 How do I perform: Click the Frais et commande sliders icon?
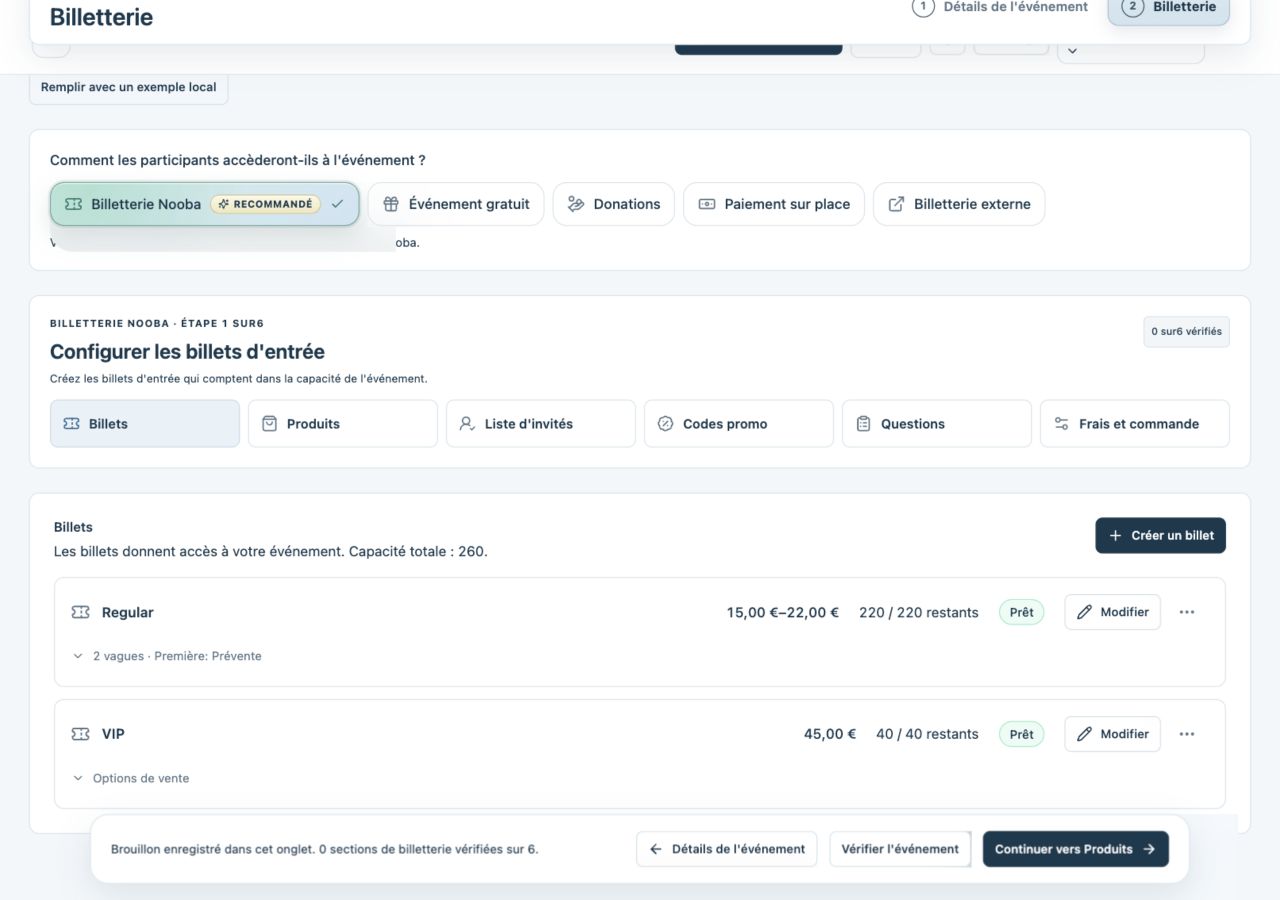pyautogui.click(x=1061, y=424)
